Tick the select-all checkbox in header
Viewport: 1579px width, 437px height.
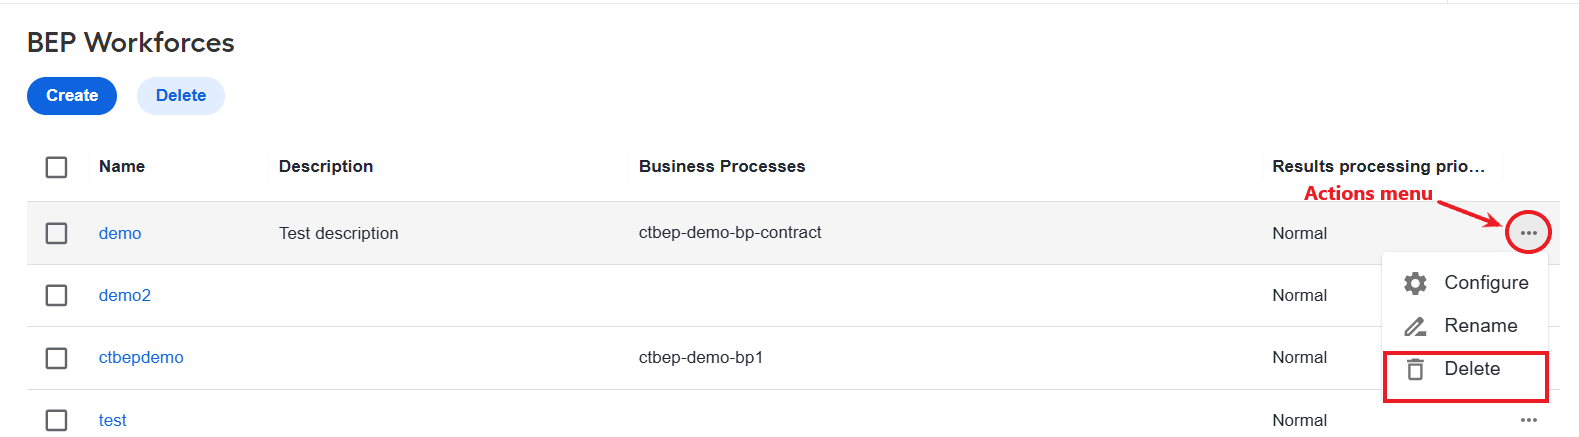[x=57, y=167]
